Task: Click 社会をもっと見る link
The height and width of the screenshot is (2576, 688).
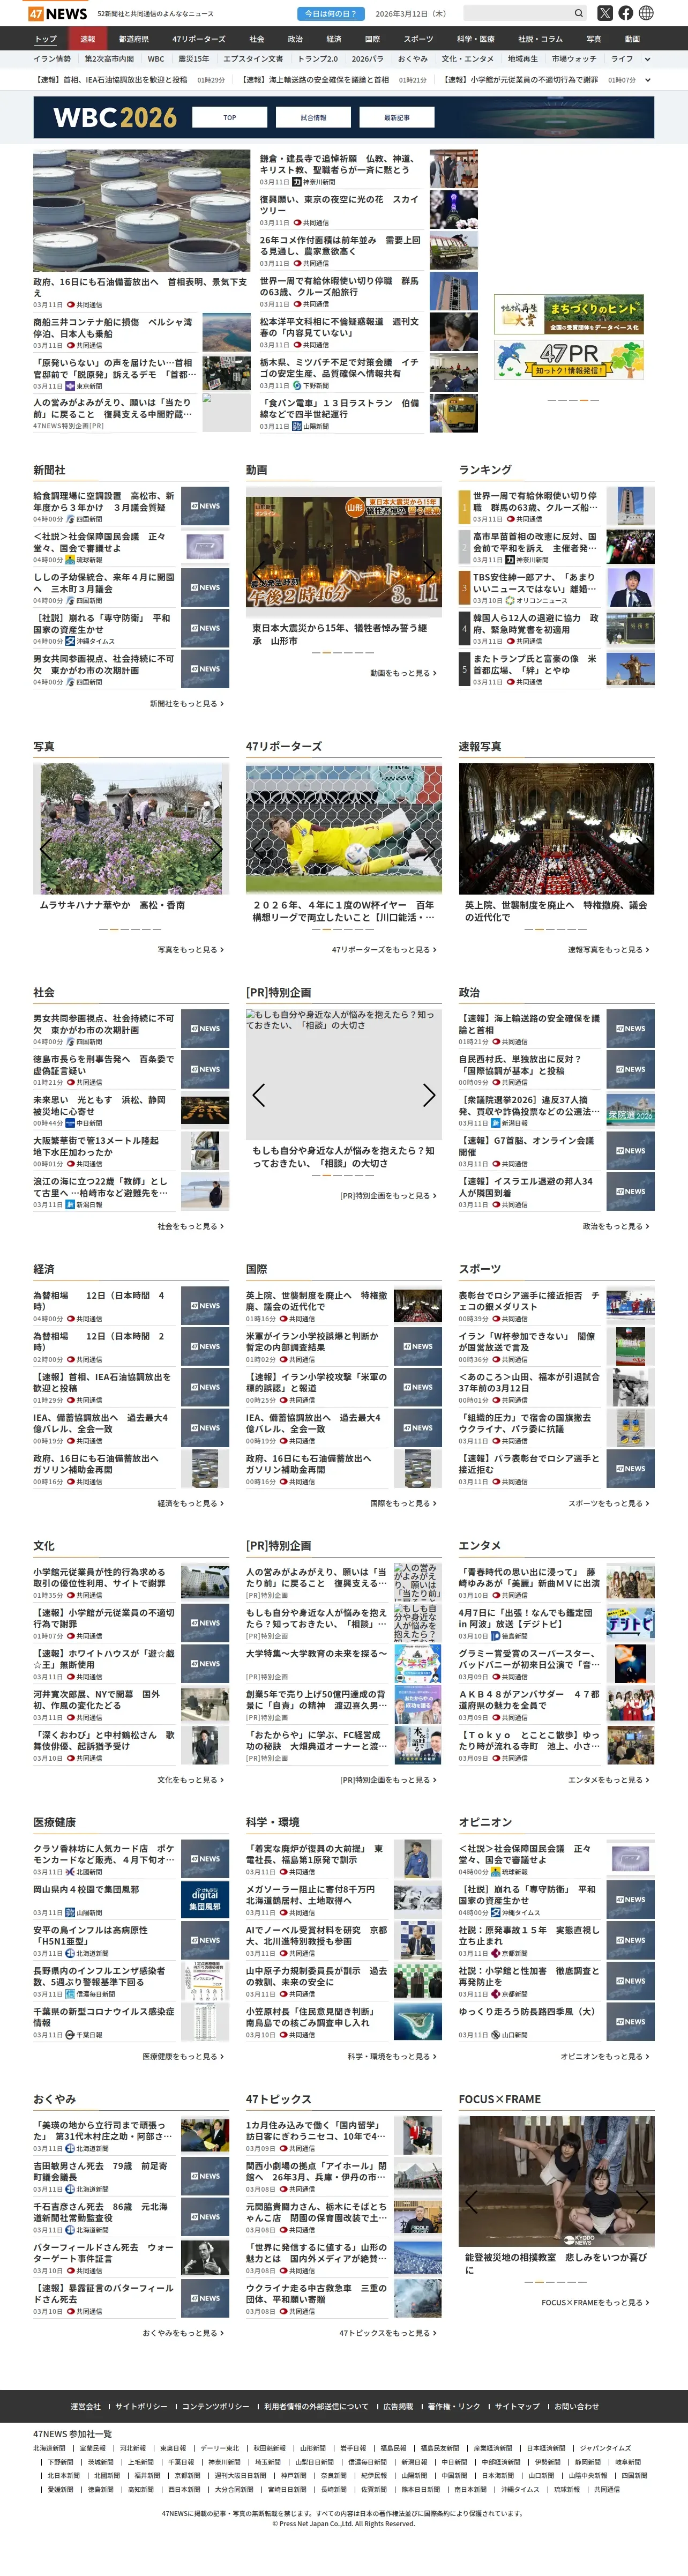Action: (190, 1226)
